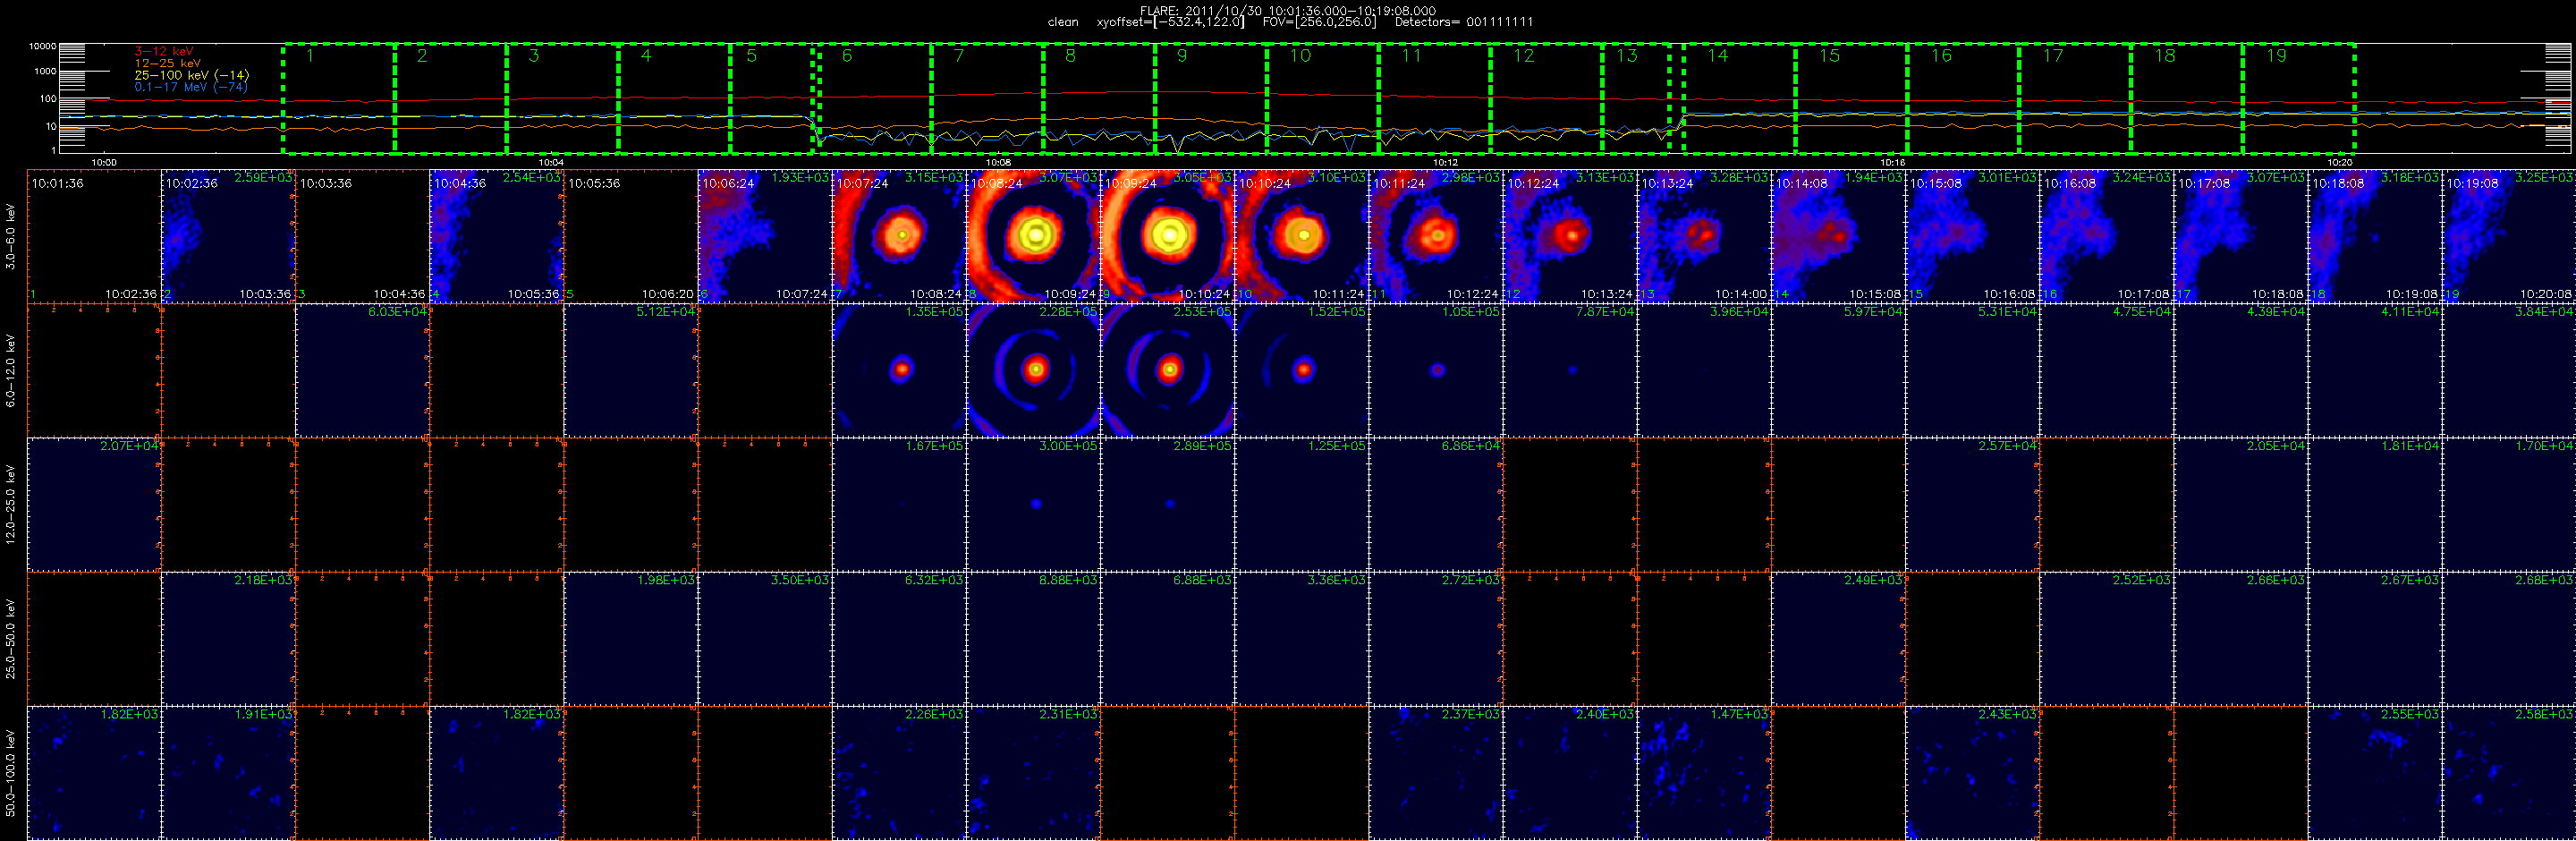The height and width of the screenshot is (841, 2576).
Task: Choose time interval 19 on the light curve
Action: coord(2299,98)
